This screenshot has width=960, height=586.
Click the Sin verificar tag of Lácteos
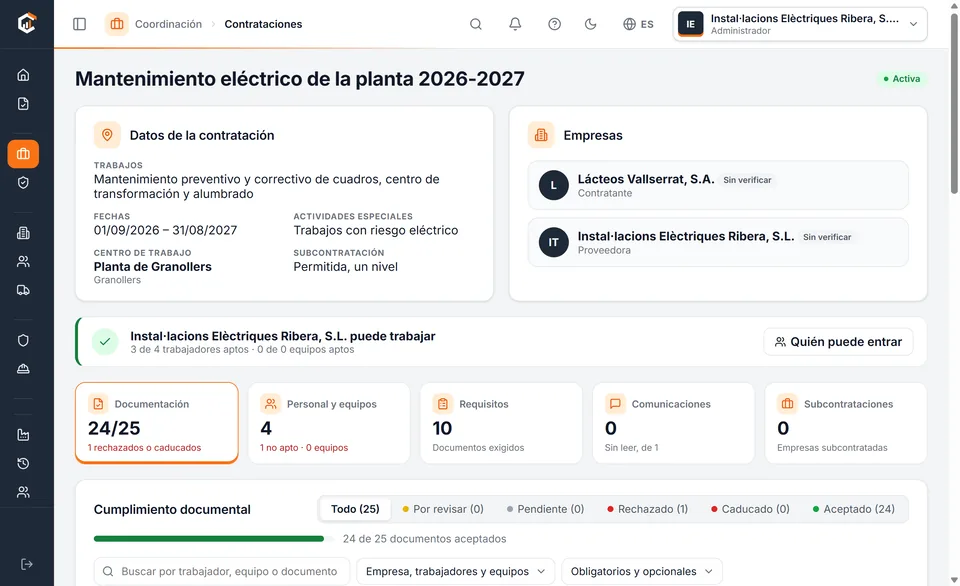pos(747,180)
